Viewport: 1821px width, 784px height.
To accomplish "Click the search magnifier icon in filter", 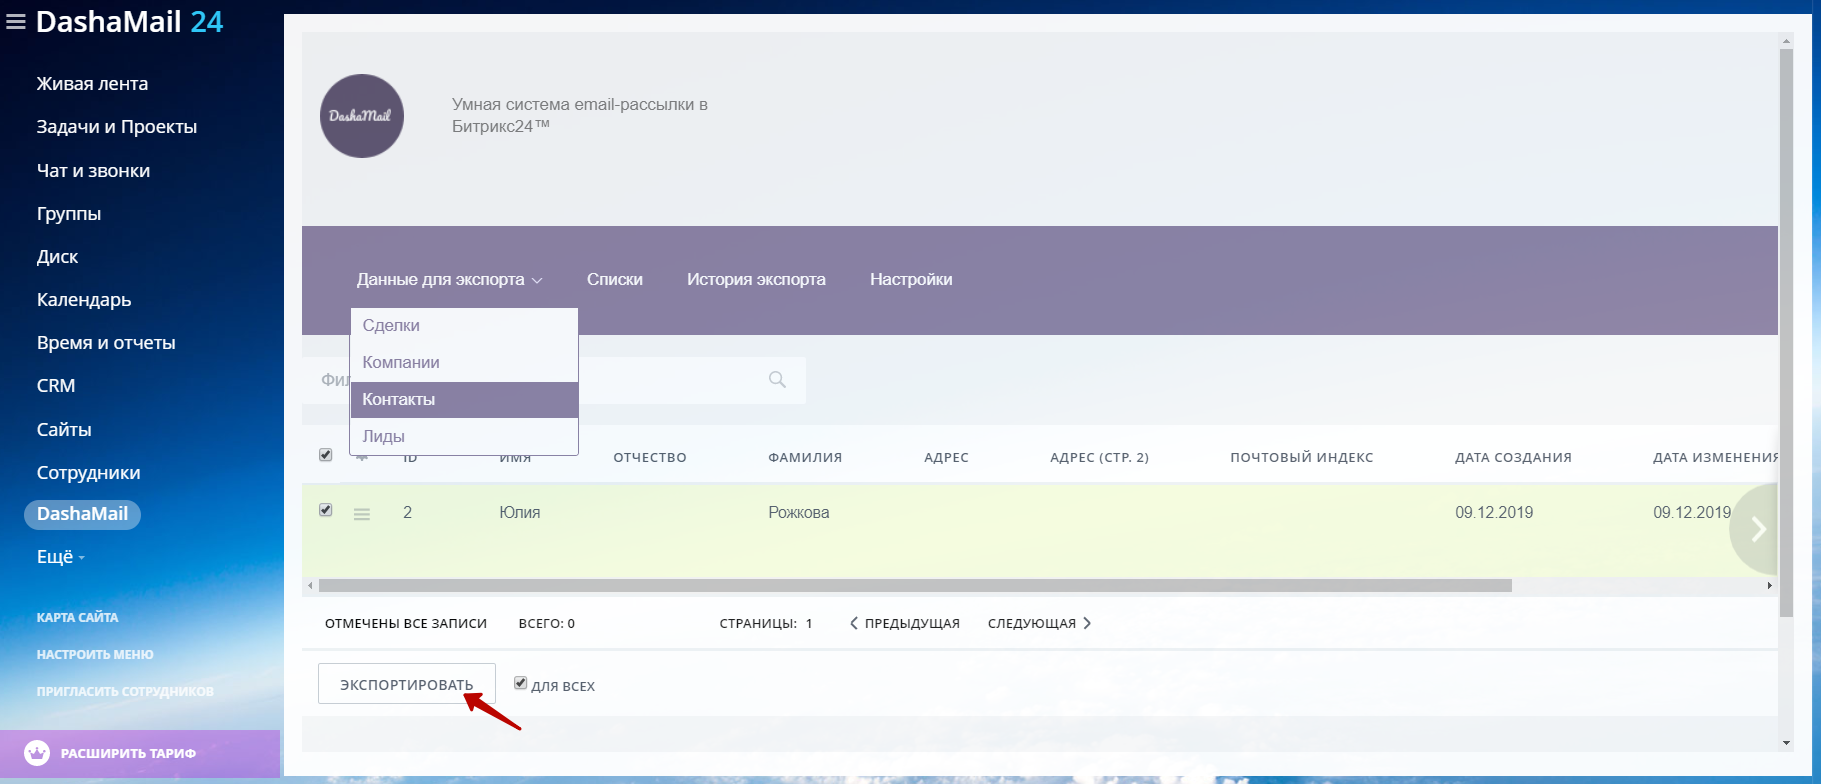I will coord(777,380).
